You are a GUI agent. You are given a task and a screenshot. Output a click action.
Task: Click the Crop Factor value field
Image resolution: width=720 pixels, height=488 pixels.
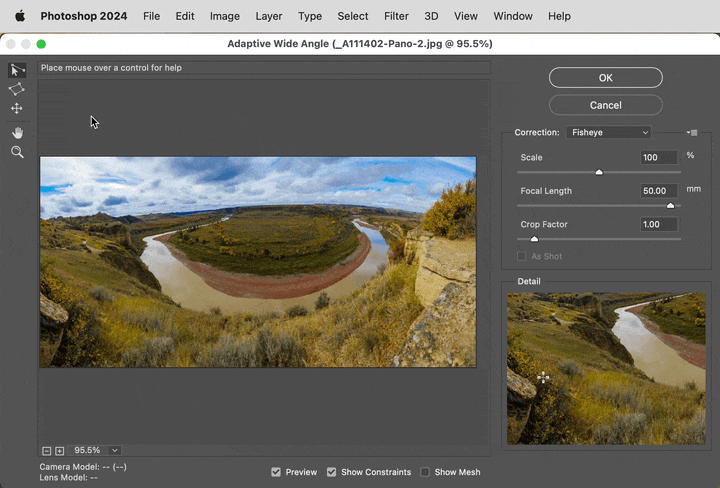click(658, 224)
